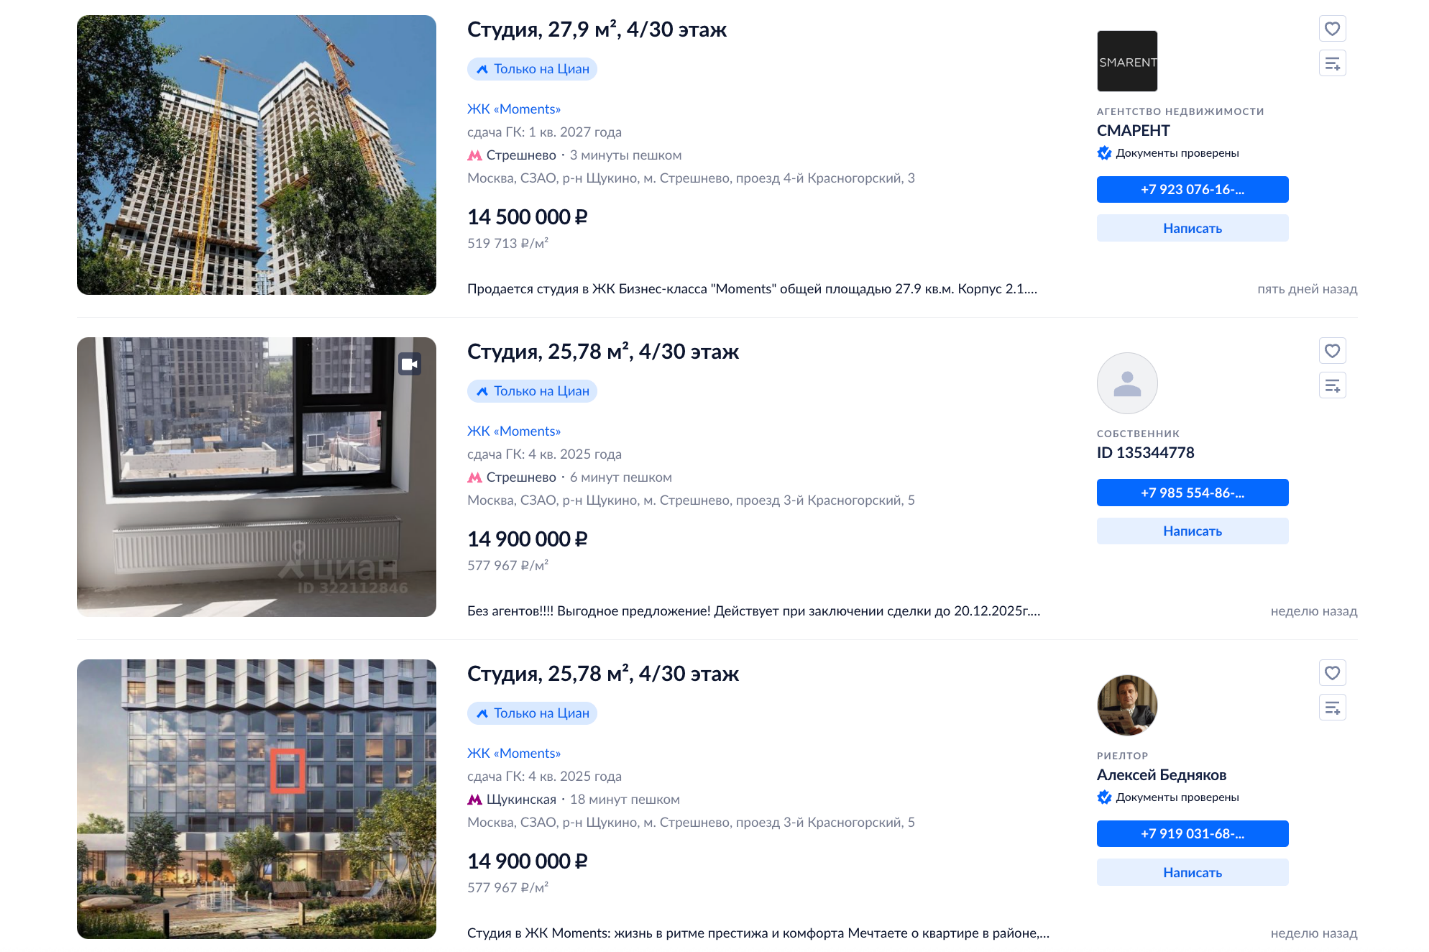Open rendered facade photo with red square
This screenshot has width=1429, height=952.
pyautogui.click(x=257, y=799)
